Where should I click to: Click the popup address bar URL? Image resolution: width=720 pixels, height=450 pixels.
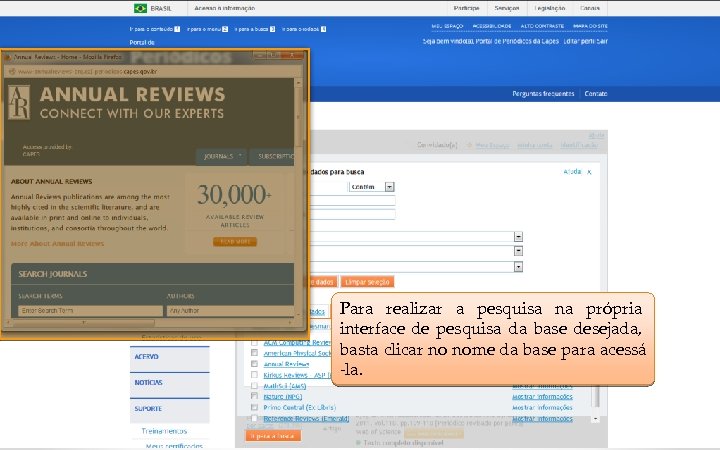pos(87,72)
